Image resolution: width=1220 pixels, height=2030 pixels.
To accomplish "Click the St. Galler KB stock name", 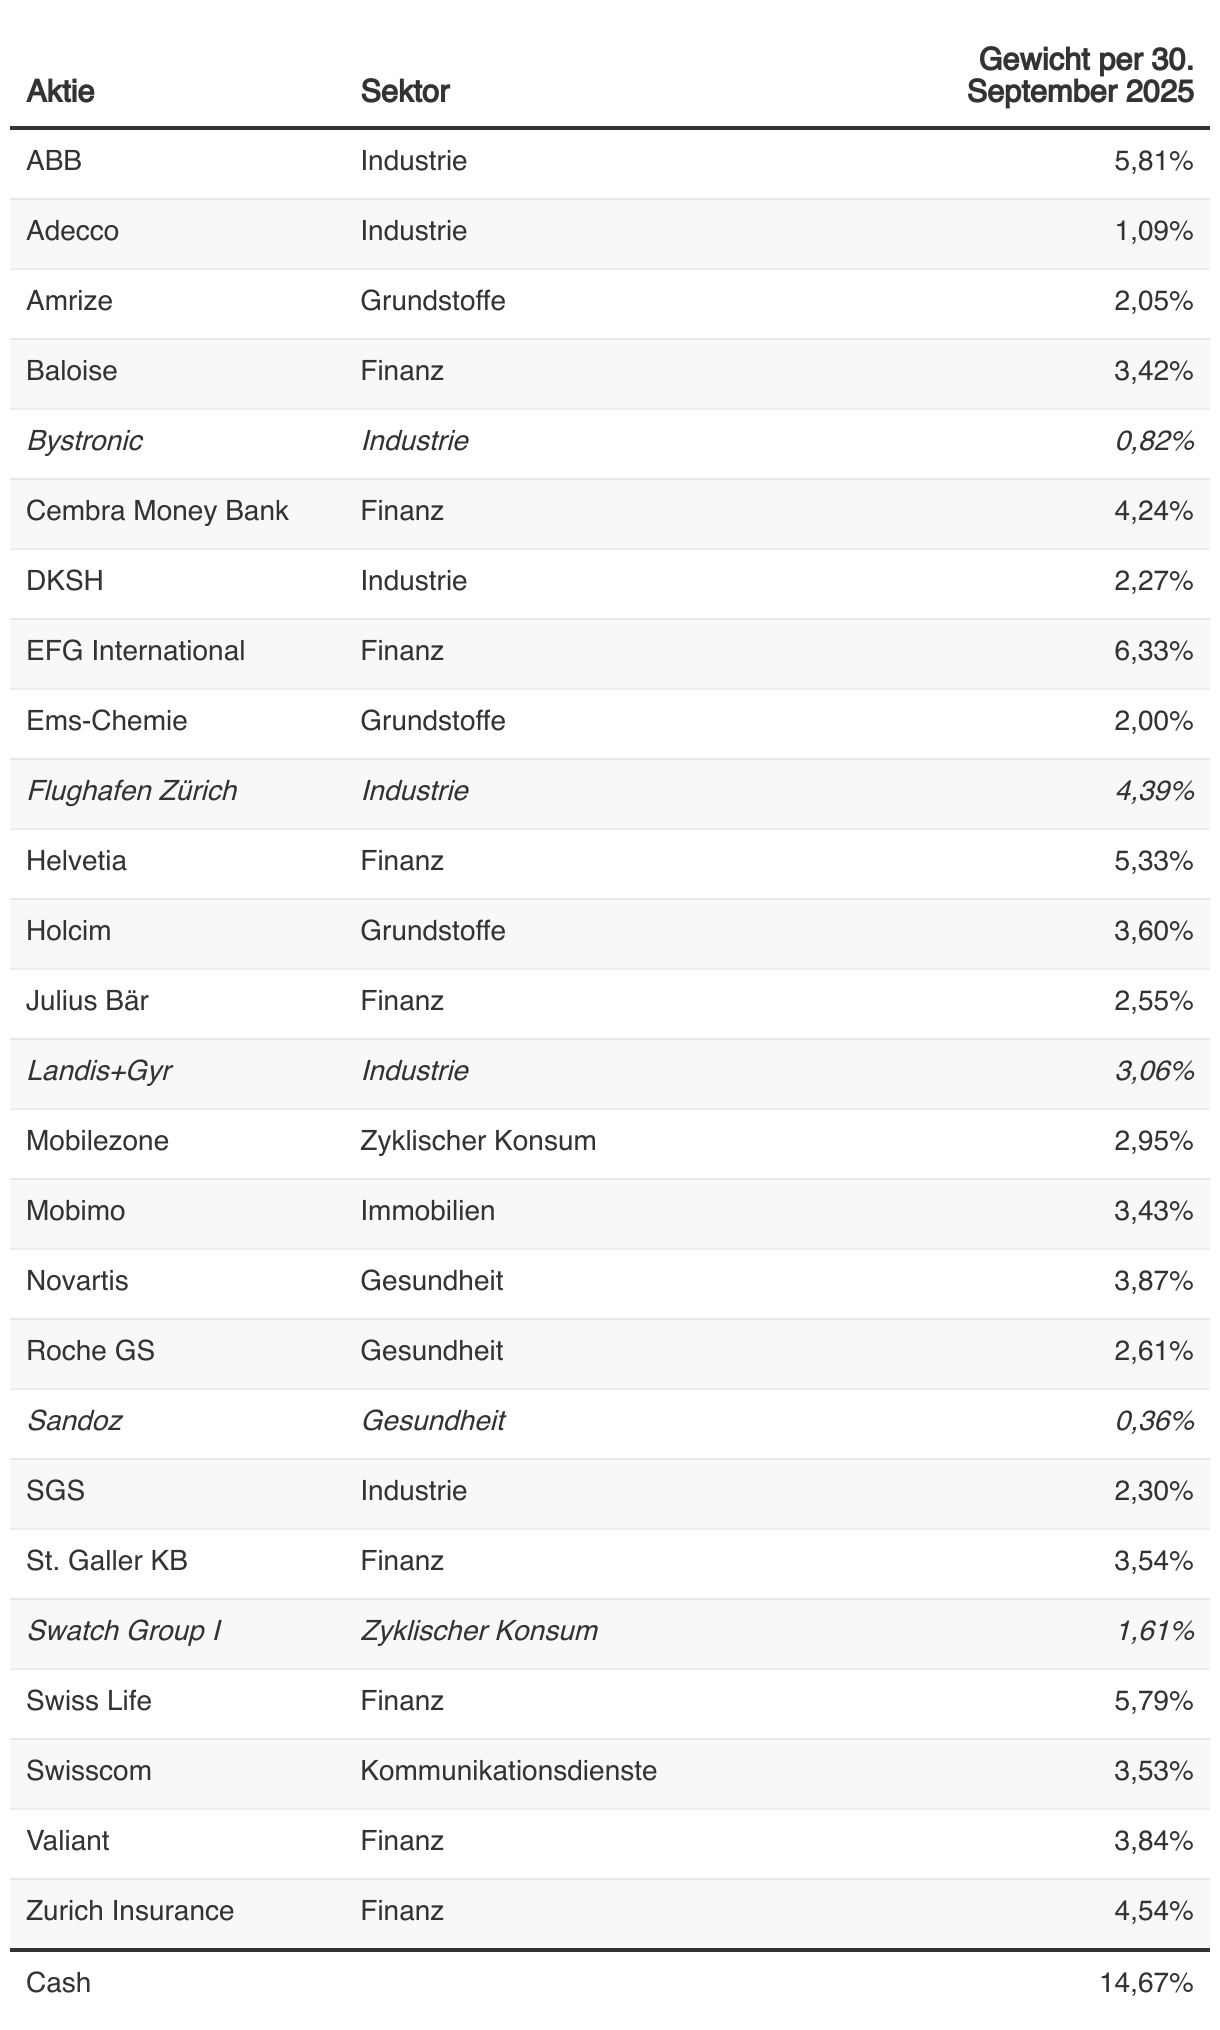I will [x=107, y=1561].
